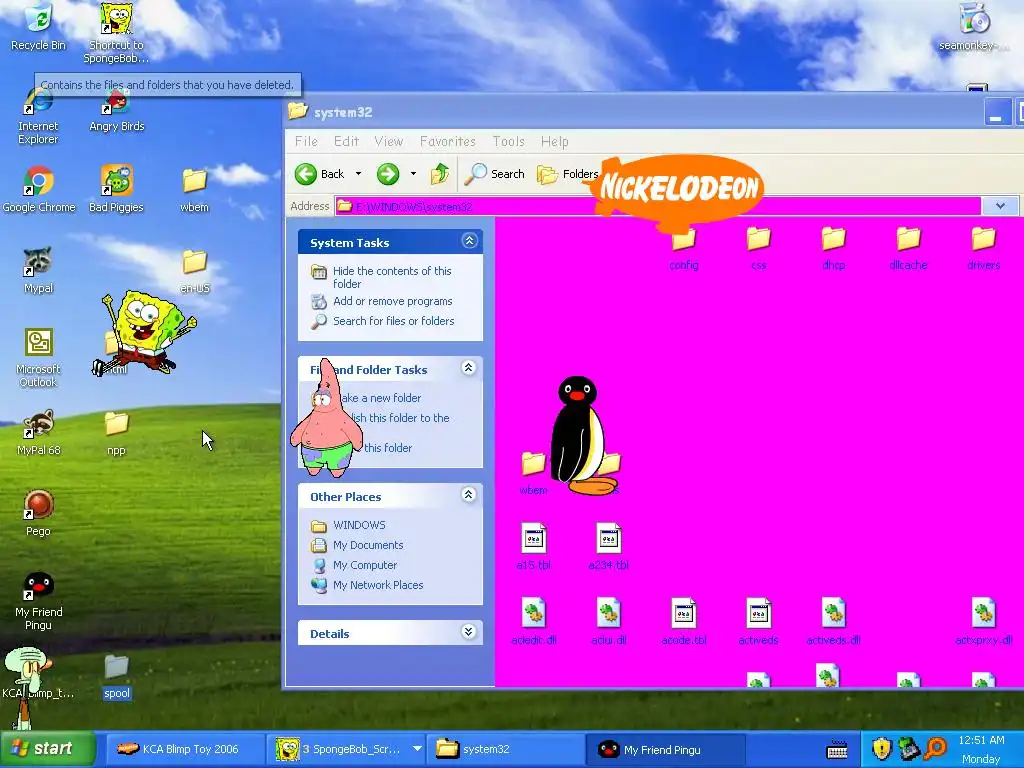Open the Mypal desktop shortcut
Viewport: 1024px width, 768px height.
pos(39,270)
